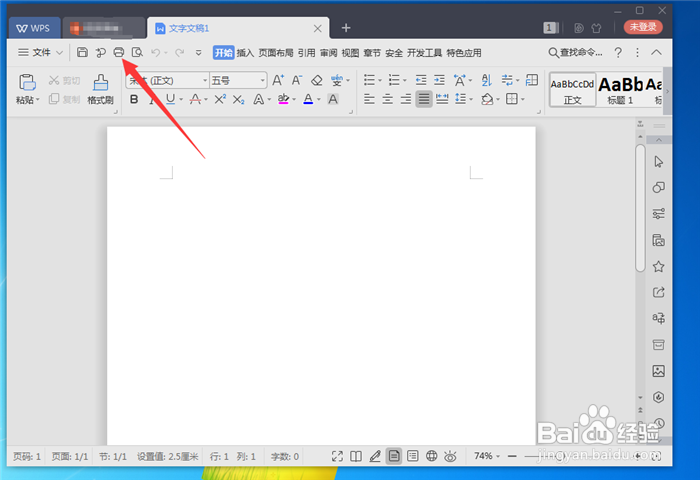
Task: Switch to the WPS home tab
Action: click(34, 28)
